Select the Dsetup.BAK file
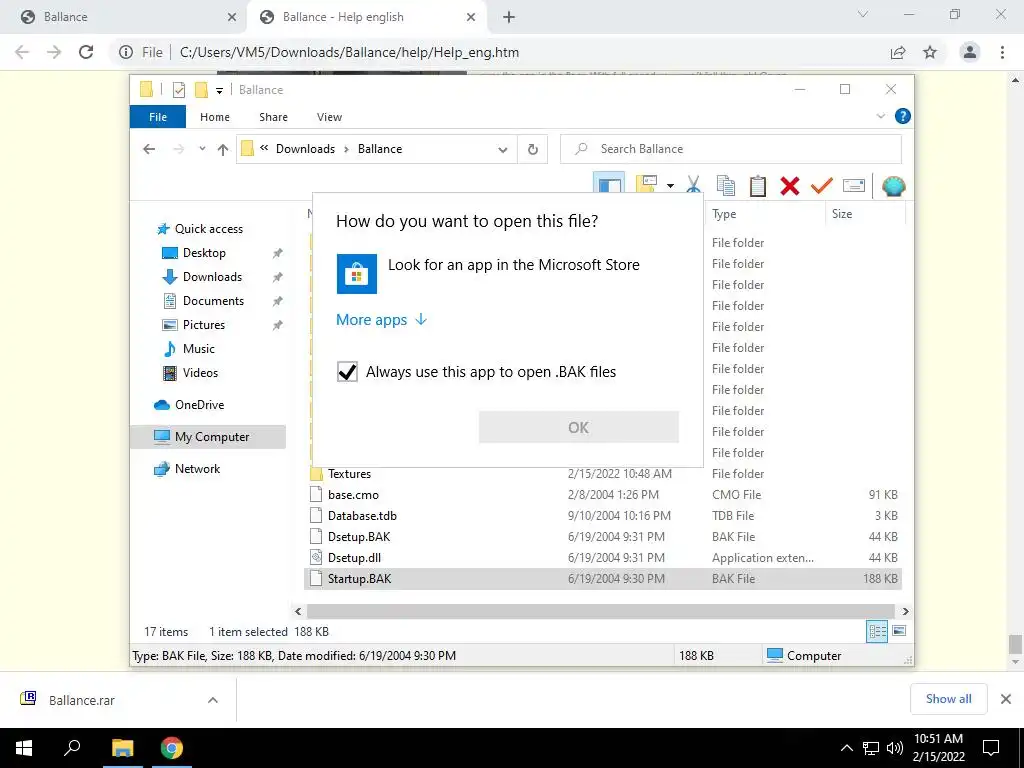Image resolution: width=1024 pixels, height=768 pixels. pyautogui.click(x=359, y=537)
